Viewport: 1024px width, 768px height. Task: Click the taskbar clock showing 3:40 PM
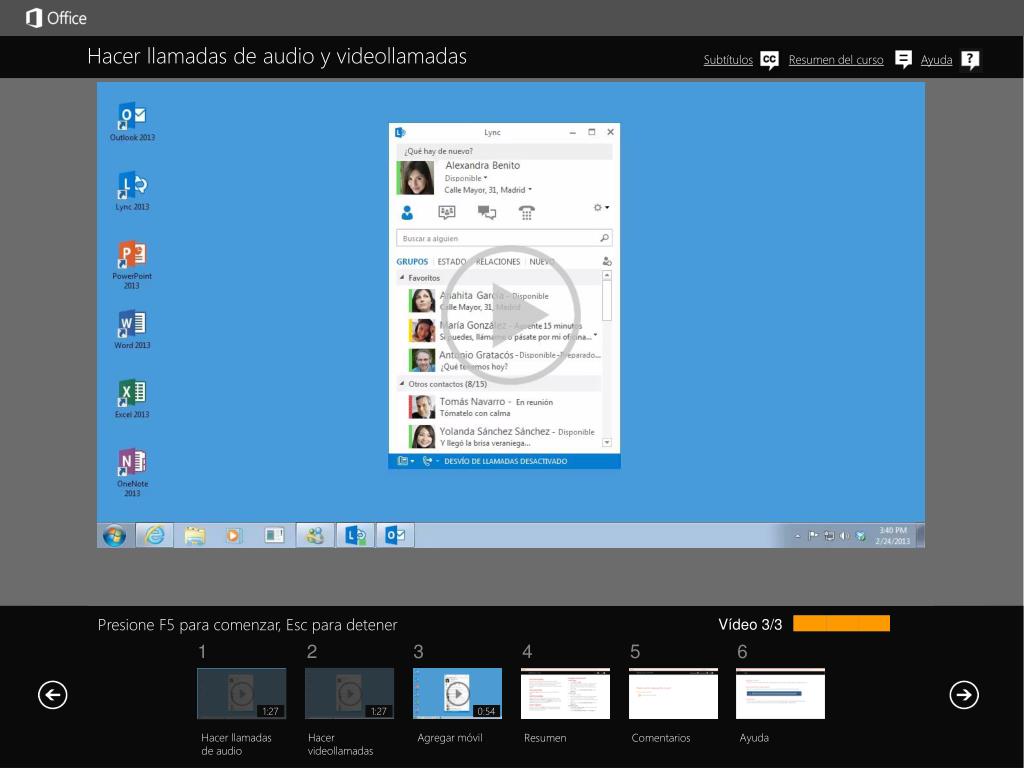click(893, 536)
